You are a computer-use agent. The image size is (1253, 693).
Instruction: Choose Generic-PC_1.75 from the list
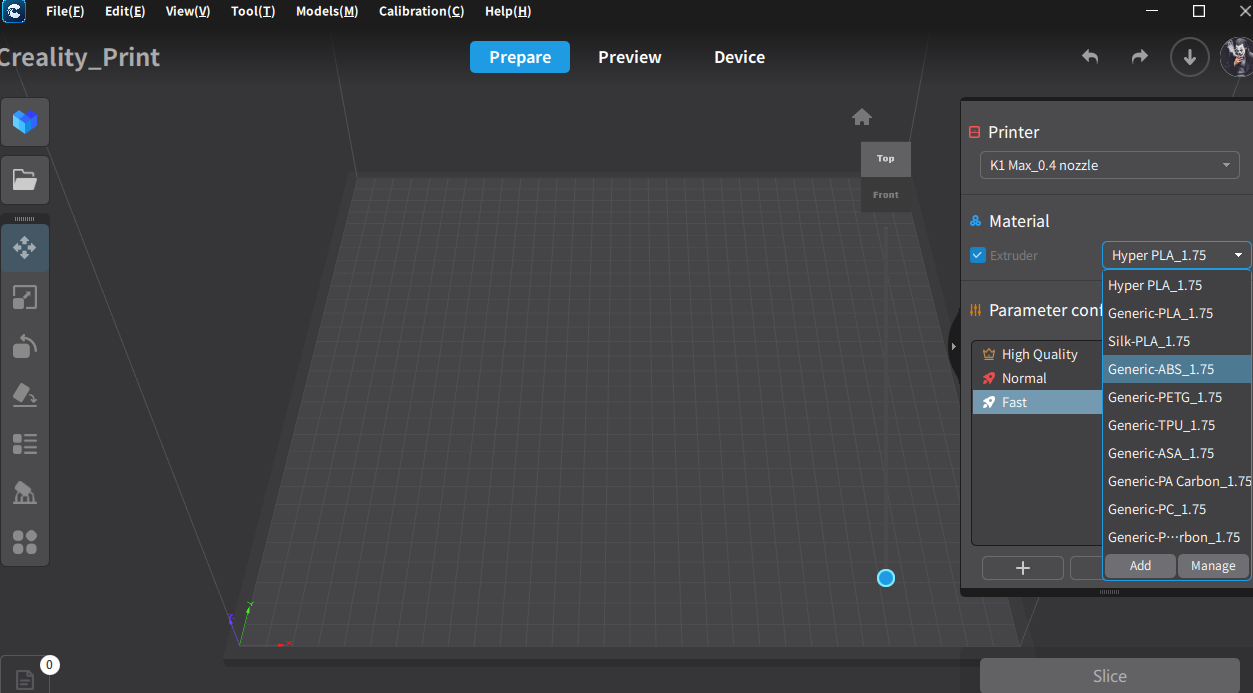click(1177, 509)
